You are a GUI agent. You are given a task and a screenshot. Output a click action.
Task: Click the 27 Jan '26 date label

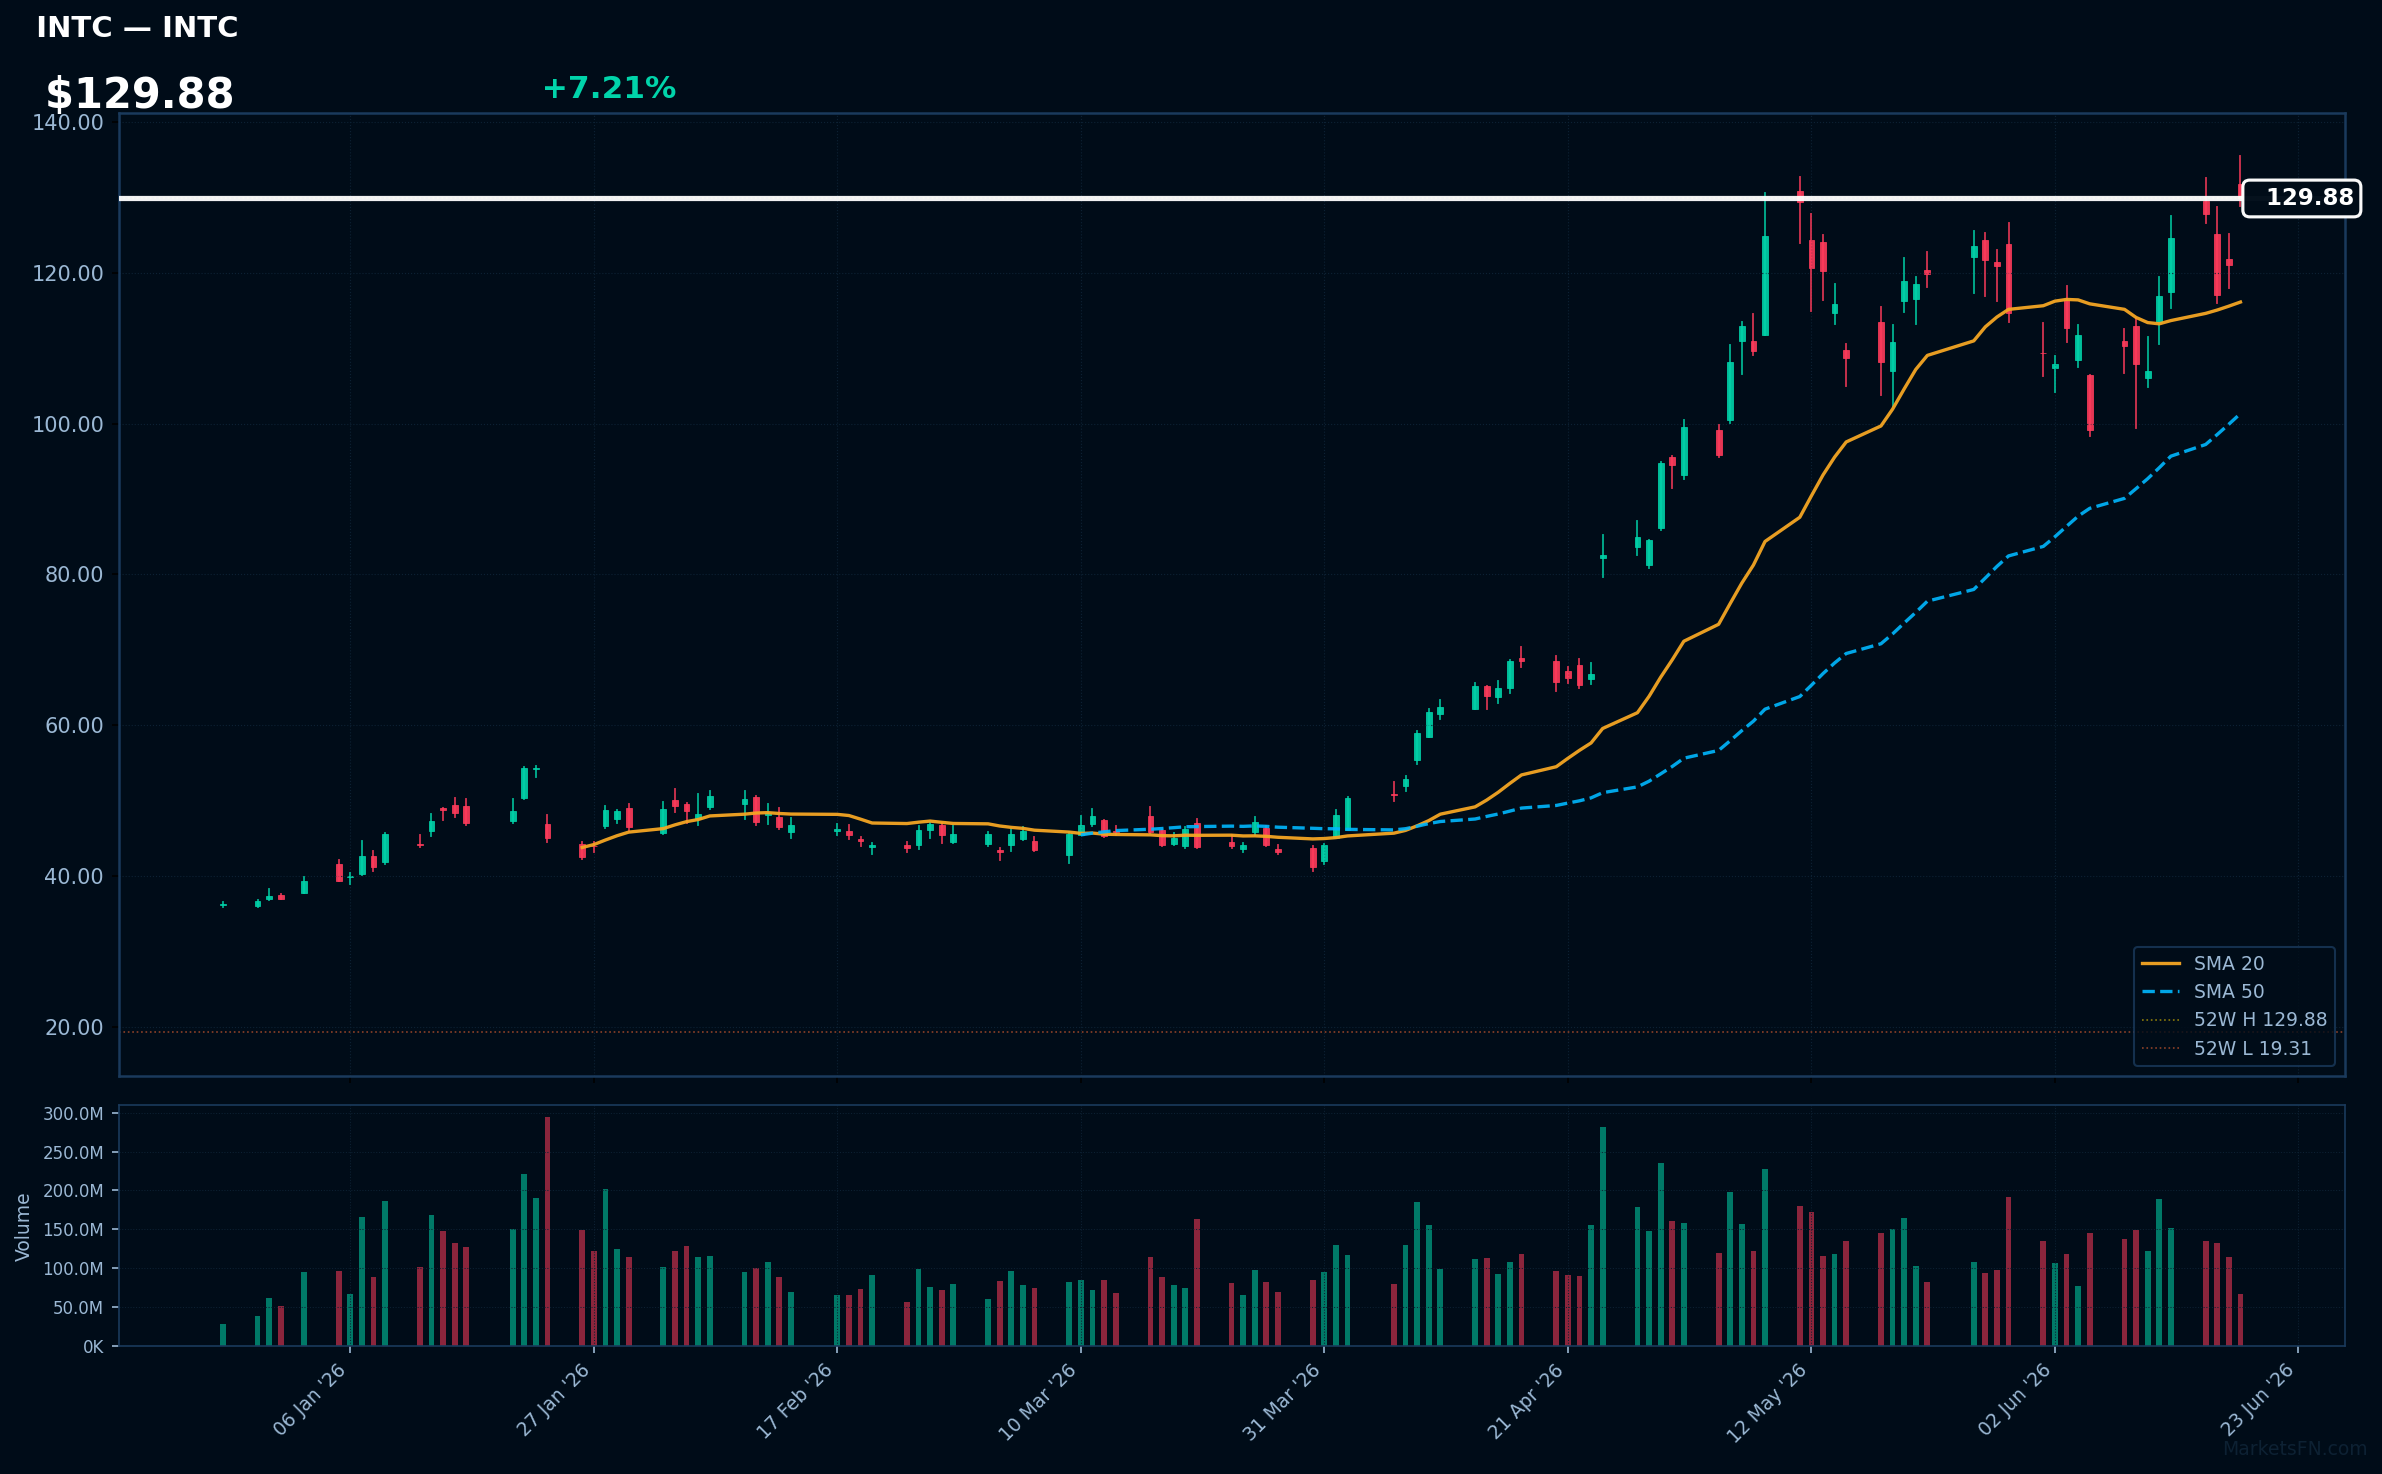553,1400
